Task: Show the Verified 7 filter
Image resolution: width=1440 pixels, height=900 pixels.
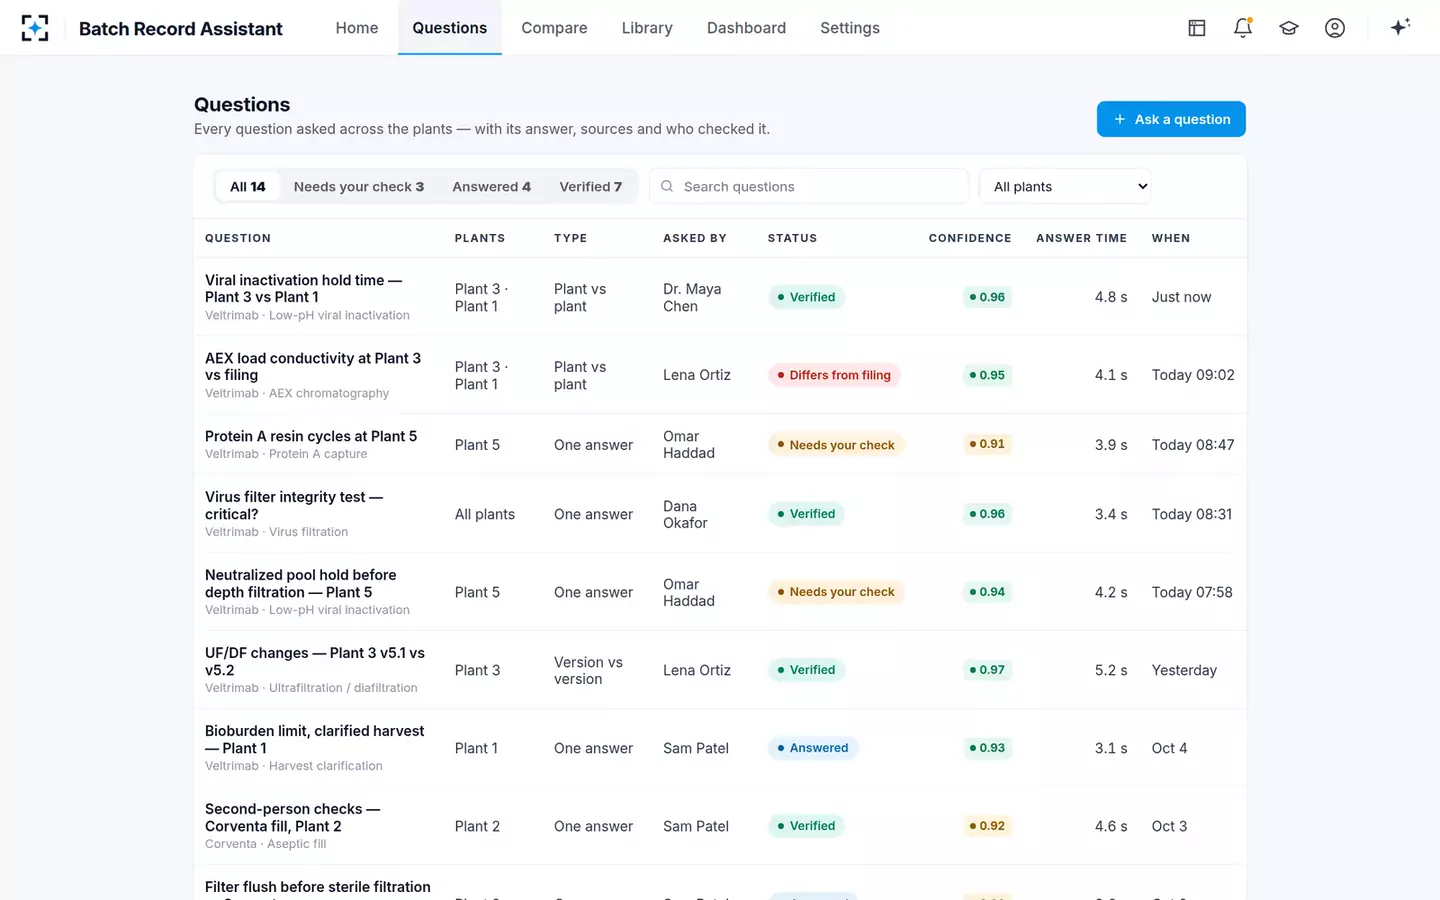Action: 590,186
